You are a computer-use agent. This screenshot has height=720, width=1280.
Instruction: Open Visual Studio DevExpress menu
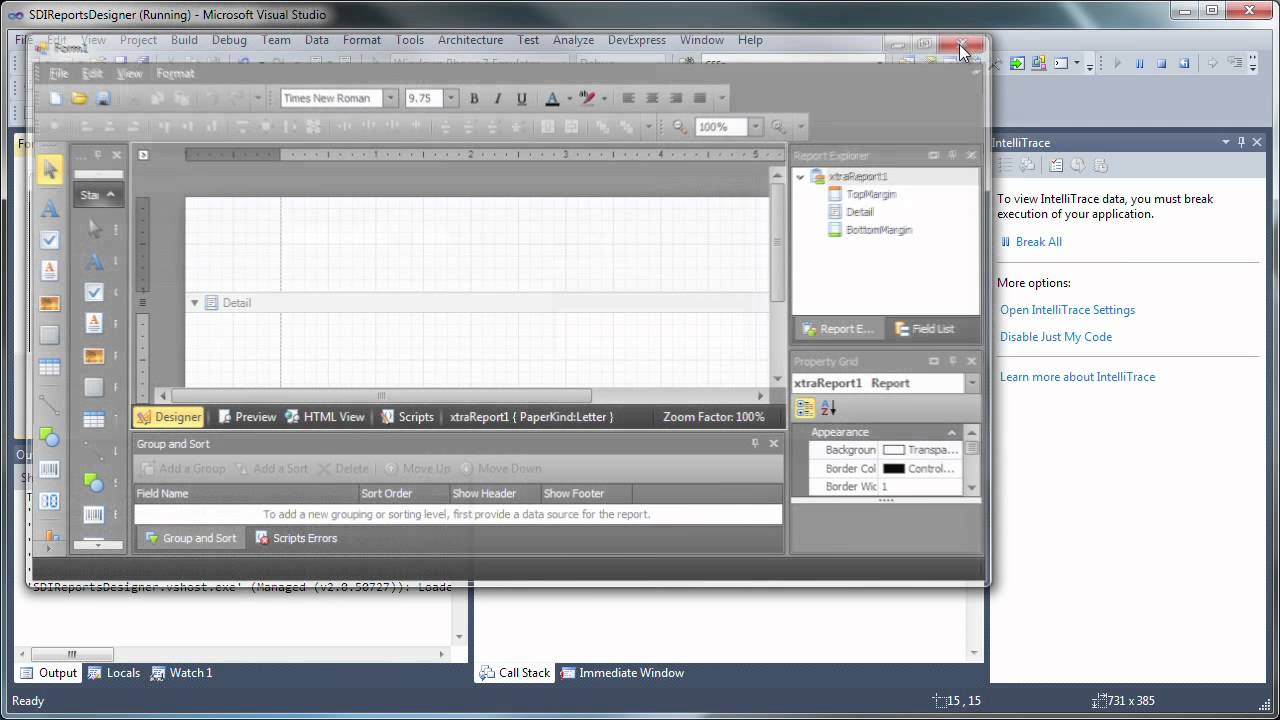tap(636, 40)
